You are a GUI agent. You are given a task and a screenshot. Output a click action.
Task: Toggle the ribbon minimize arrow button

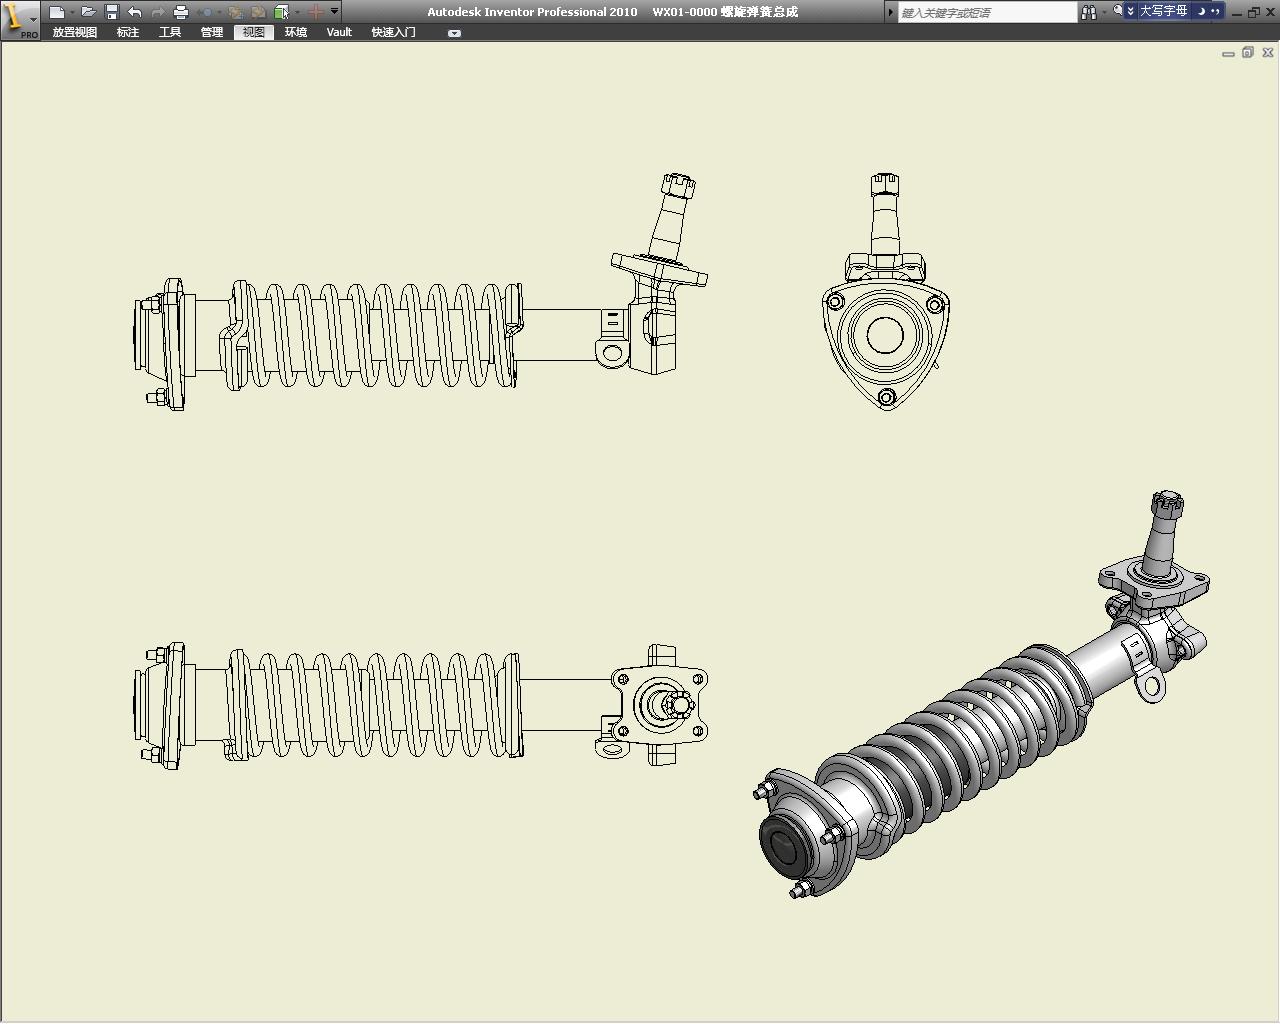454,33
